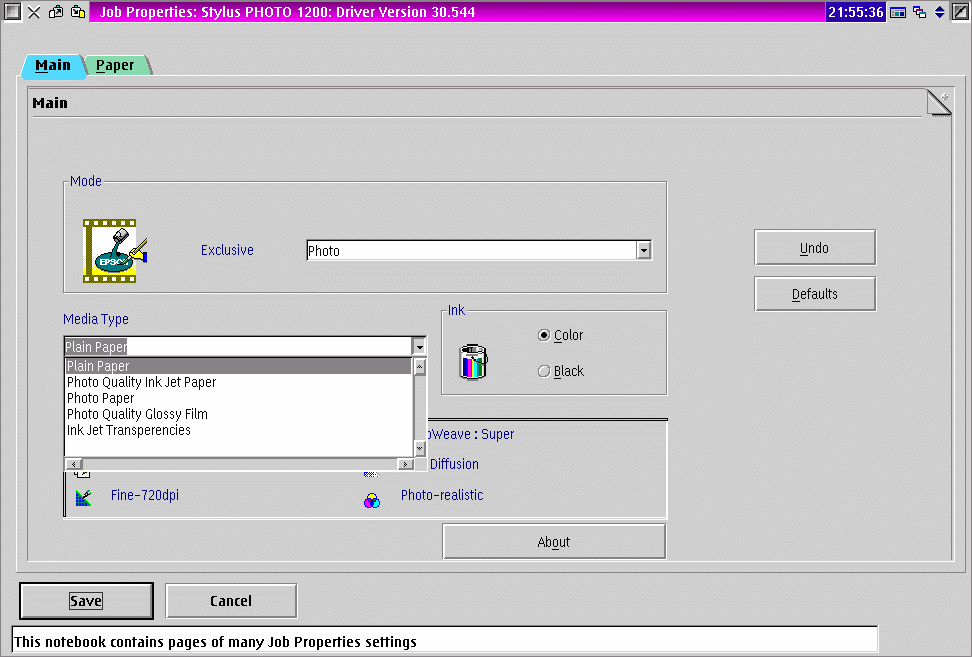The image size is (972, 657).
Task: Click the title bar icon right of the X
Action: tap(56, 12)
